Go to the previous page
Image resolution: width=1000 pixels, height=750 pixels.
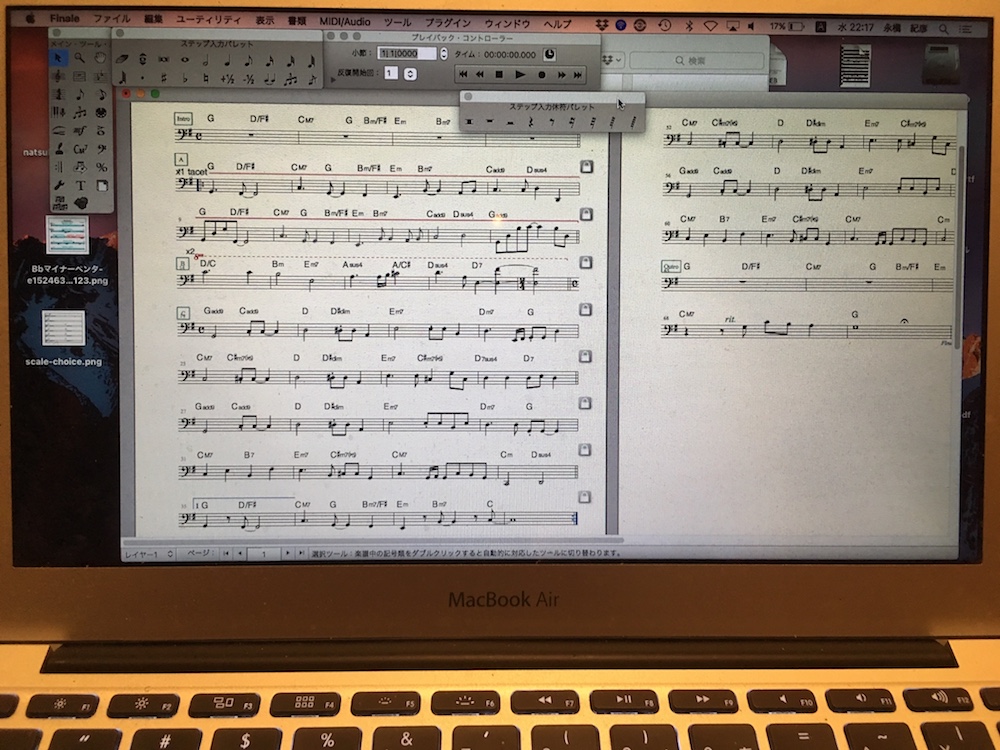pos(240,554)
